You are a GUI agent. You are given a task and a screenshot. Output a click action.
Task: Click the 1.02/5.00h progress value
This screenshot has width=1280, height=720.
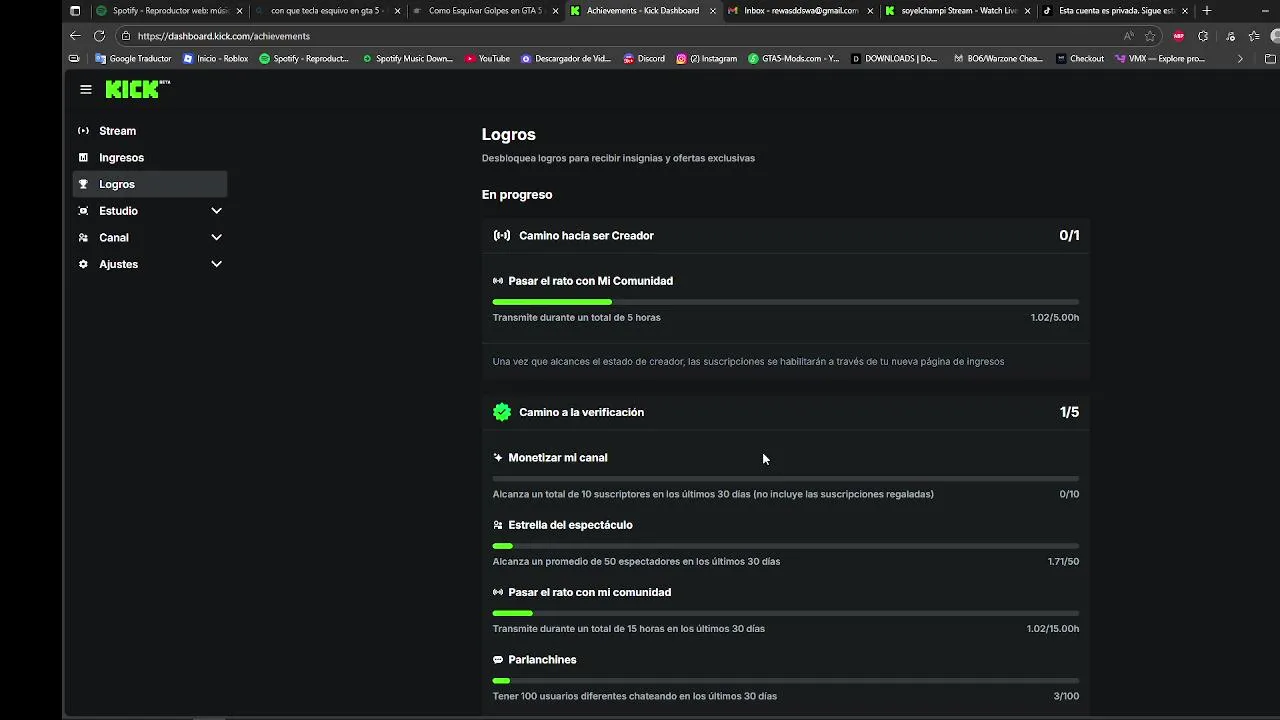pos(1055,318)
